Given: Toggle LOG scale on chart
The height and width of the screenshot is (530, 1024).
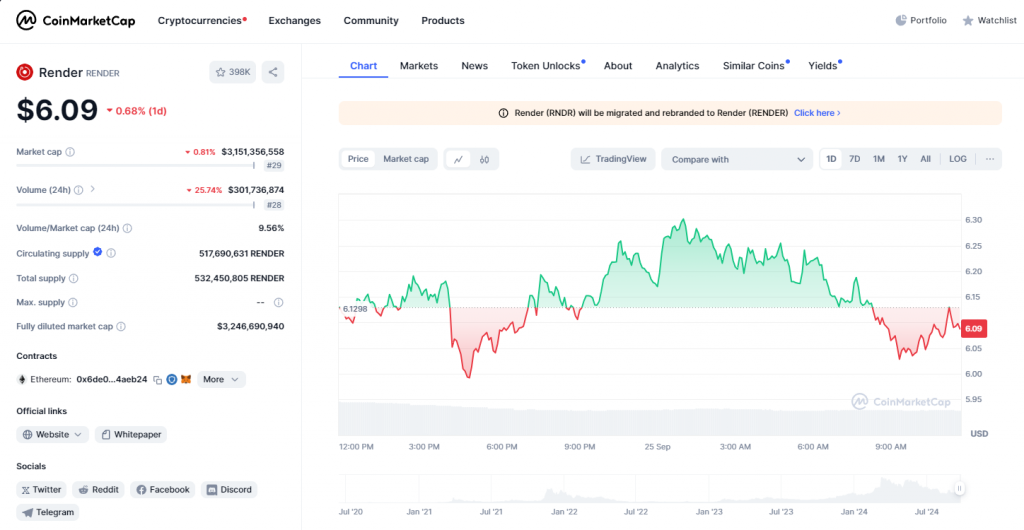Looking at the screenshot, I should 958,159.
